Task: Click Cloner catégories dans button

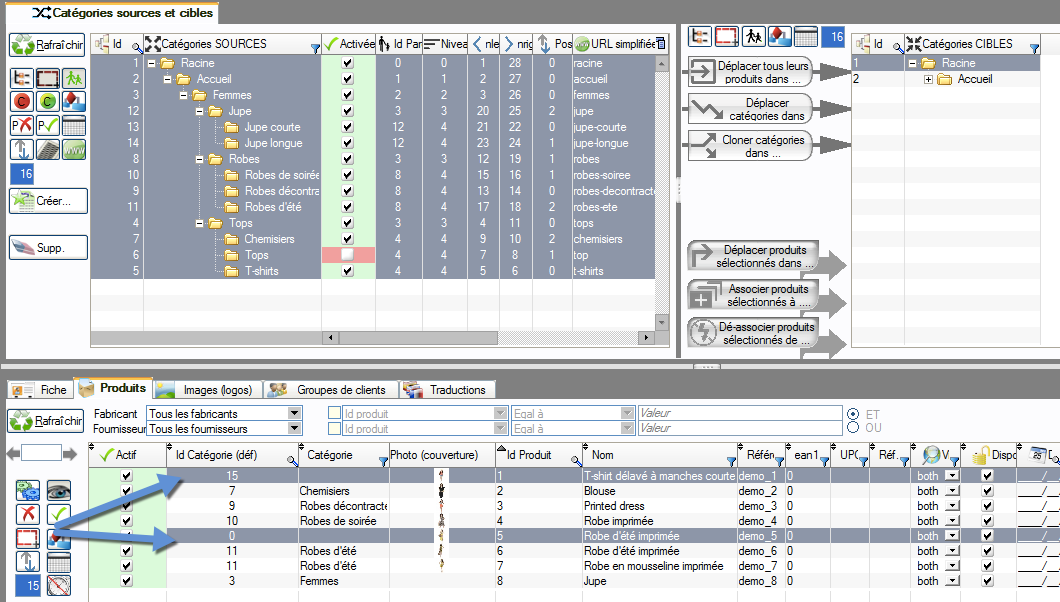Action: (x=753, y=146)
